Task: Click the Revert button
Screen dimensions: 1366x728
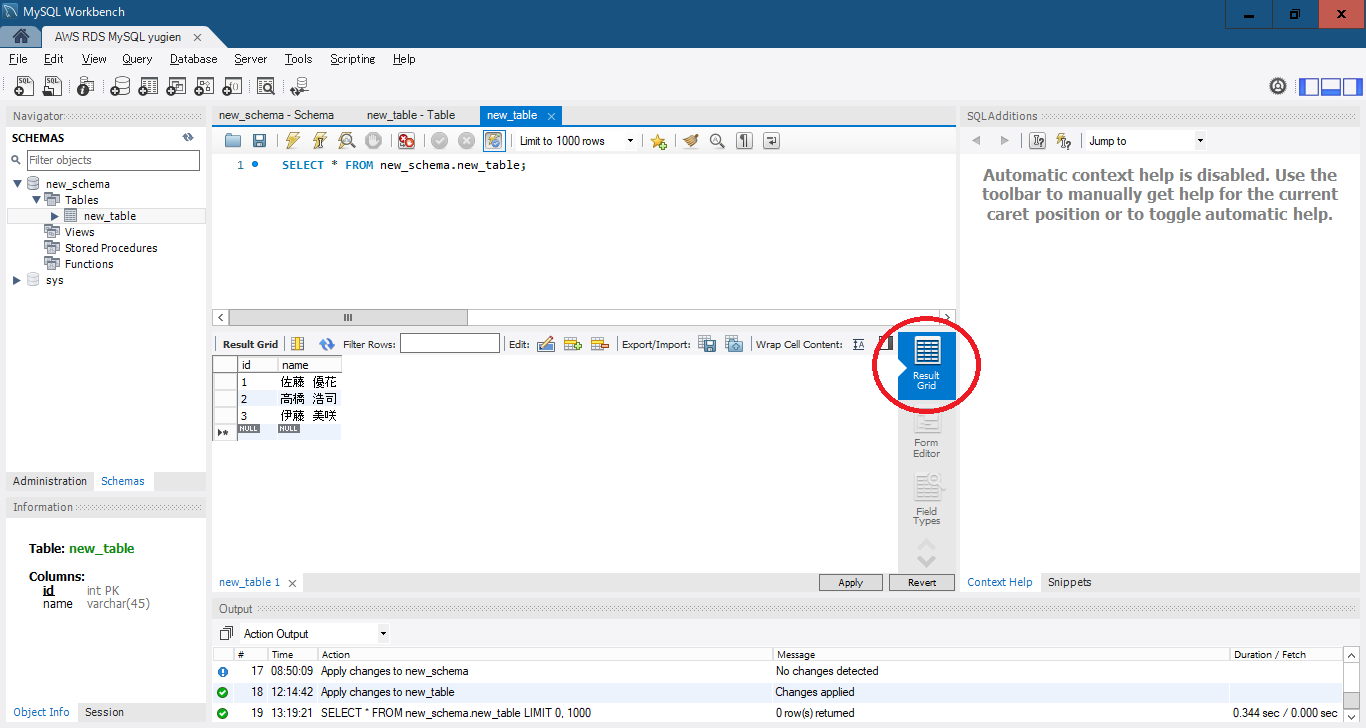Action: [922, 582]
